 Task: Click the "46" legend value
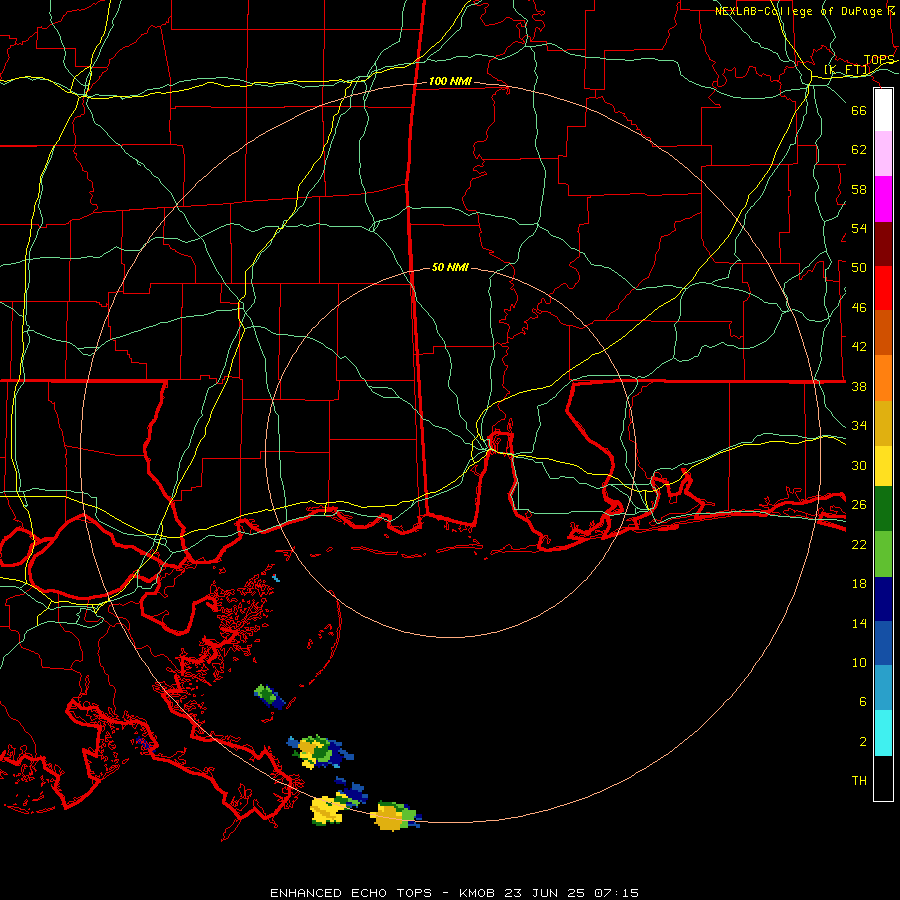point(859,308)
